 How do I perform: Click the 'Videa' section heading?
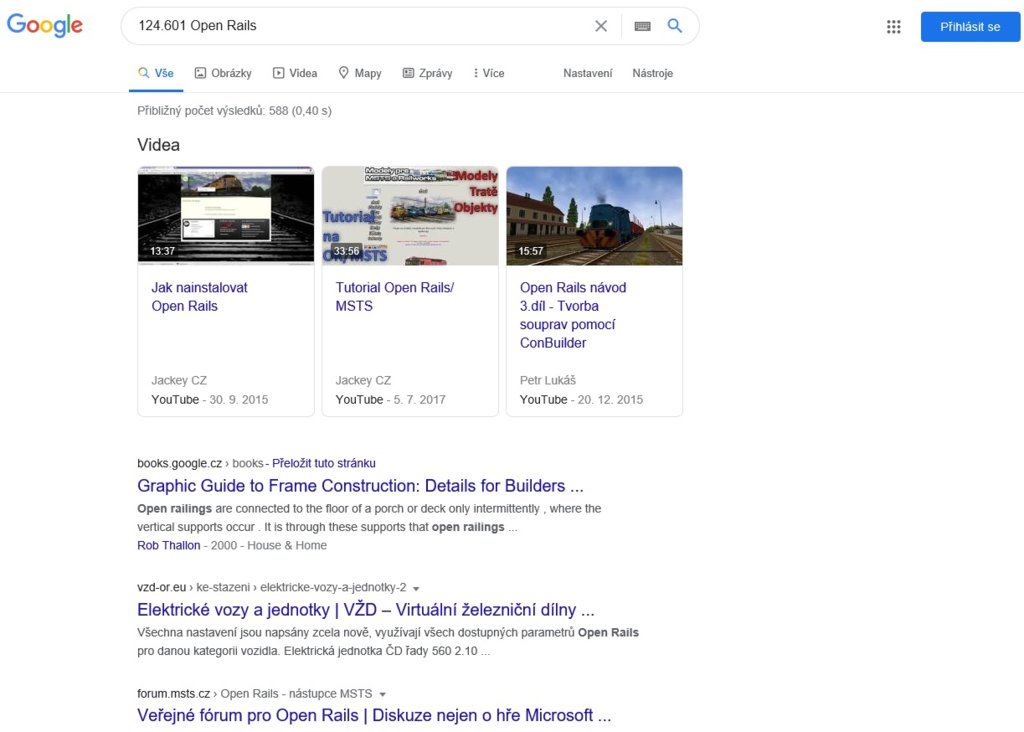159,145
